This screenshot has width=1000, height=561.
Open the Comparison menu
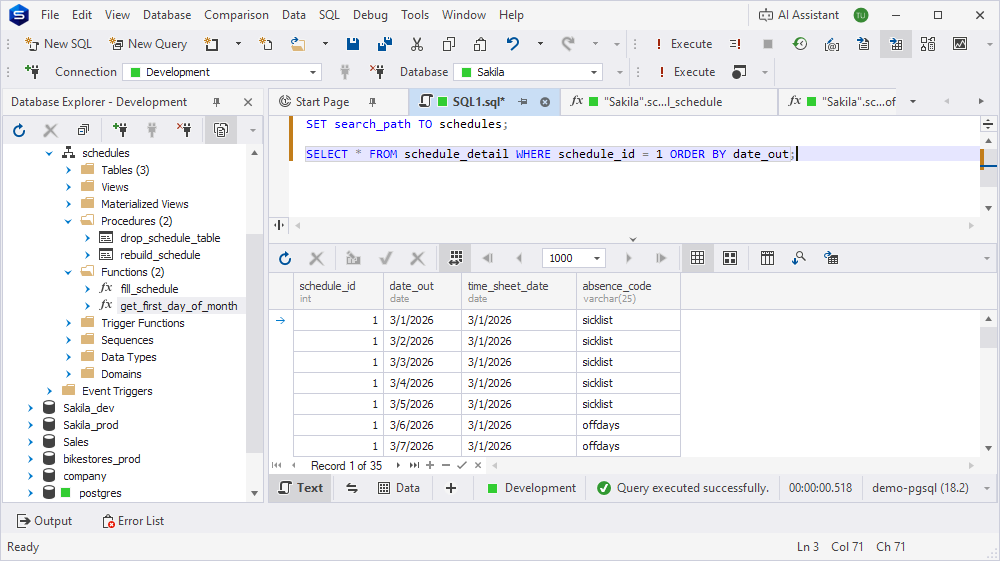[236, 15]
